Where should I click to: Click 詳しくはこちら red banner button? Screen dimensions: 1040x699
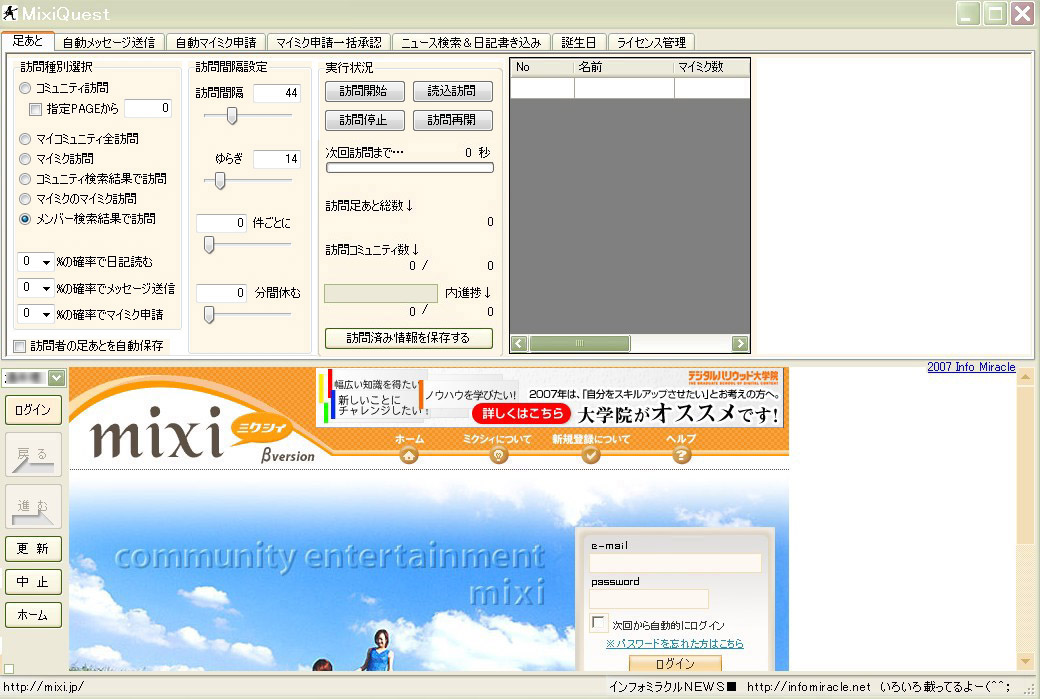tap(521, 414)
